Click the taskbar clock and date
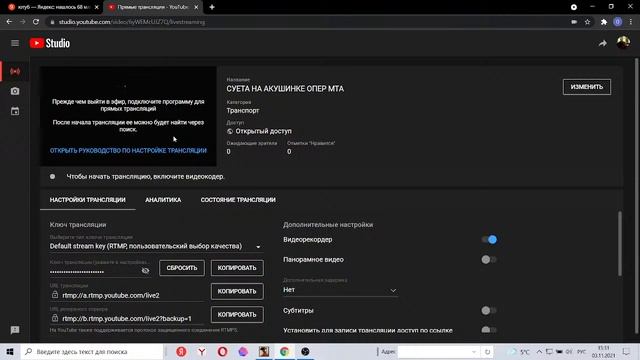 coord(603,351)
